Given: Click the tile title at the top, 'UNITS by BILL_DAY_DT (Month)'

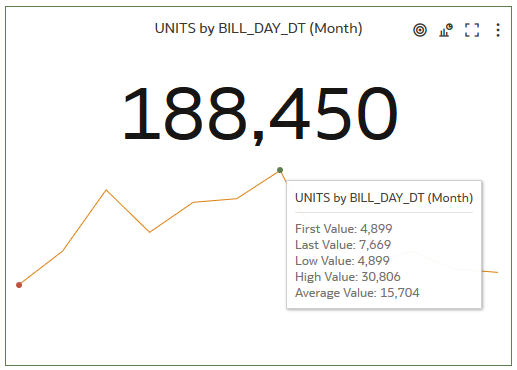Looking at the screenshot, I should [x=258, y=29].
